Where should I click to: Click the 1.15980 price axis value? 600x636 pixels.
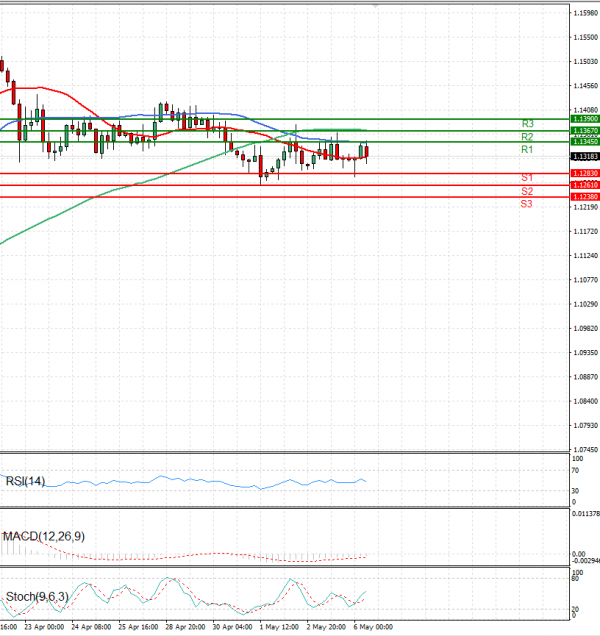point(586,13)
